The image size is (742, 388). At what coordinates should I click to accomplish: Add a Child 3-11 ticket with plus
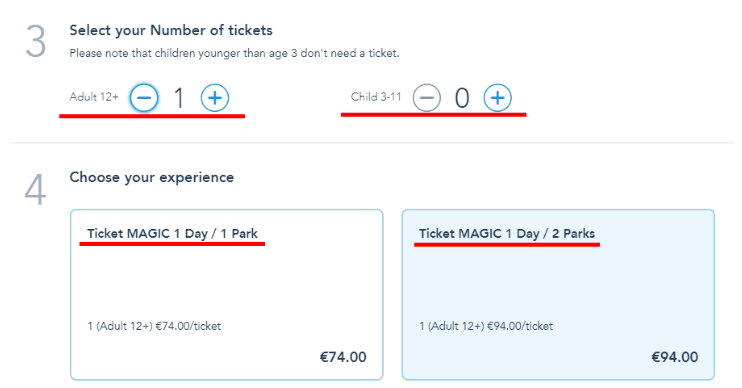click(x=497, y=98)
